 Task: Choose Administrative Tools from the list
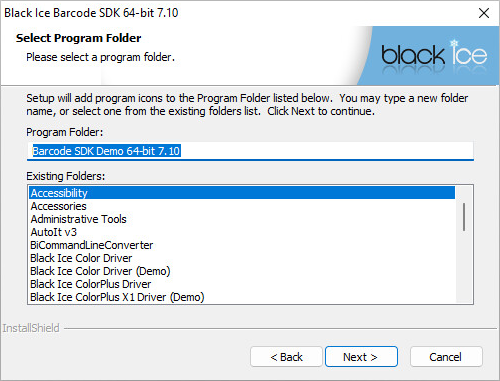242,219
